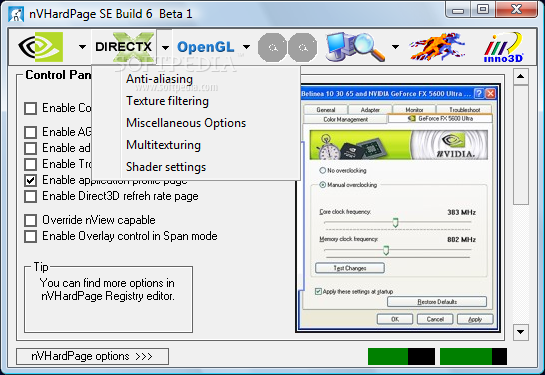Toggle the Enable Tr... checkbox
This screenshot has height=375, width=545.
tap(31, 164)
